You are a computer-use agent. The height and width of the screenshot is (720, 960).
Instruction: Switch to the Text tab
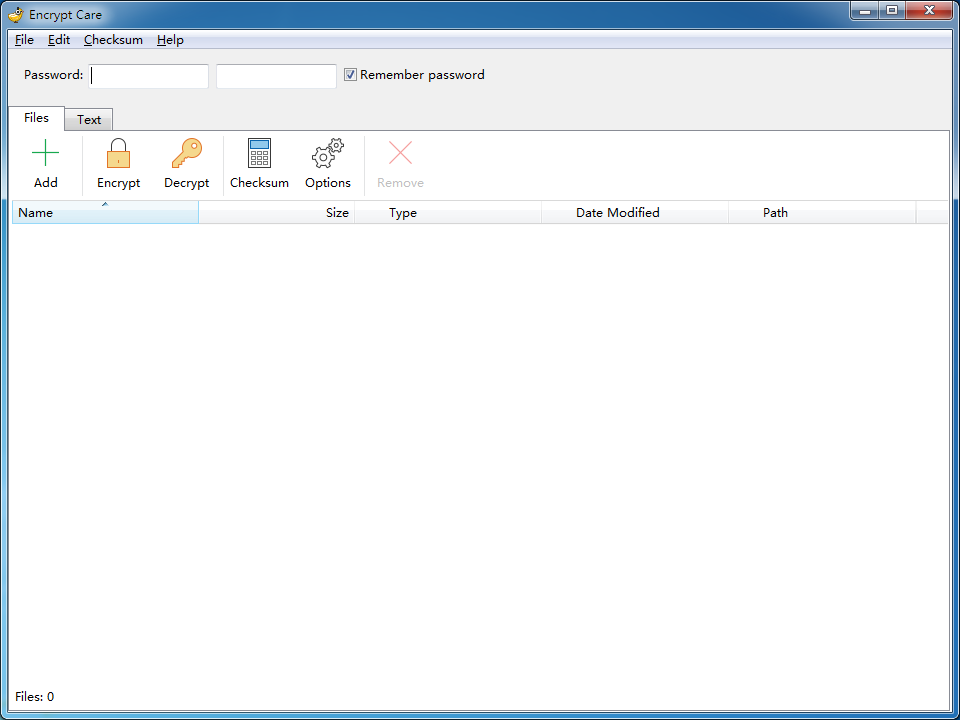tap(89, 120)
